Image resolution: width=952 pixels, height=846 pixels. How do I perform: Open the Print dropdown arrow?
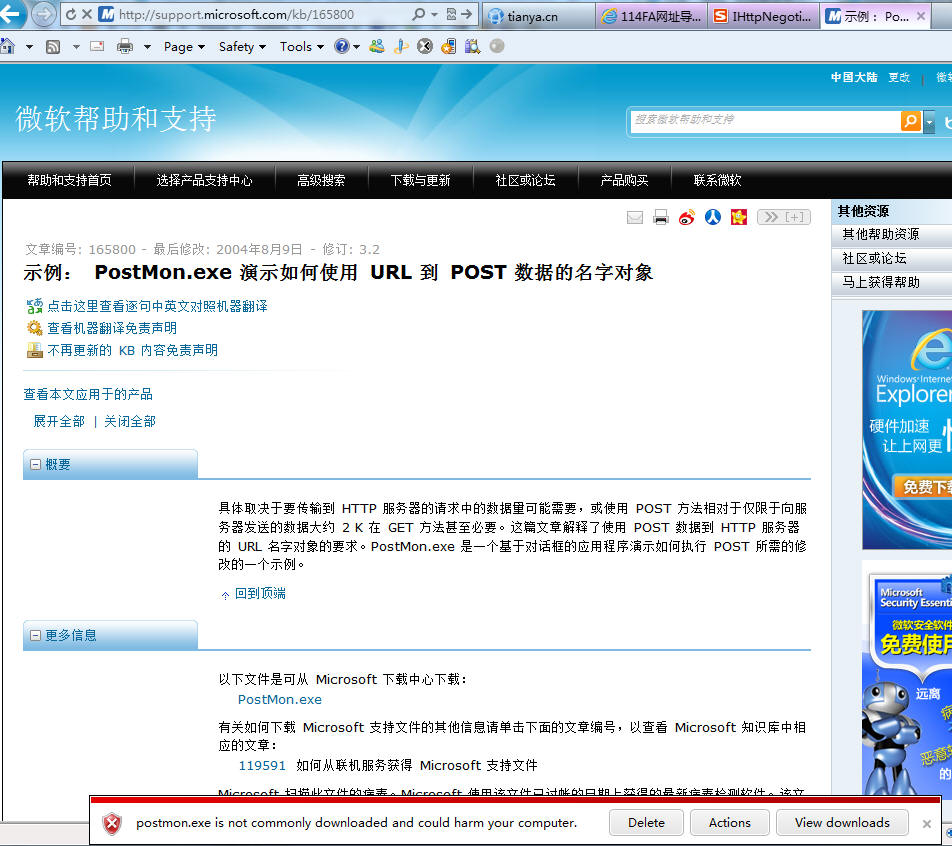147,47
